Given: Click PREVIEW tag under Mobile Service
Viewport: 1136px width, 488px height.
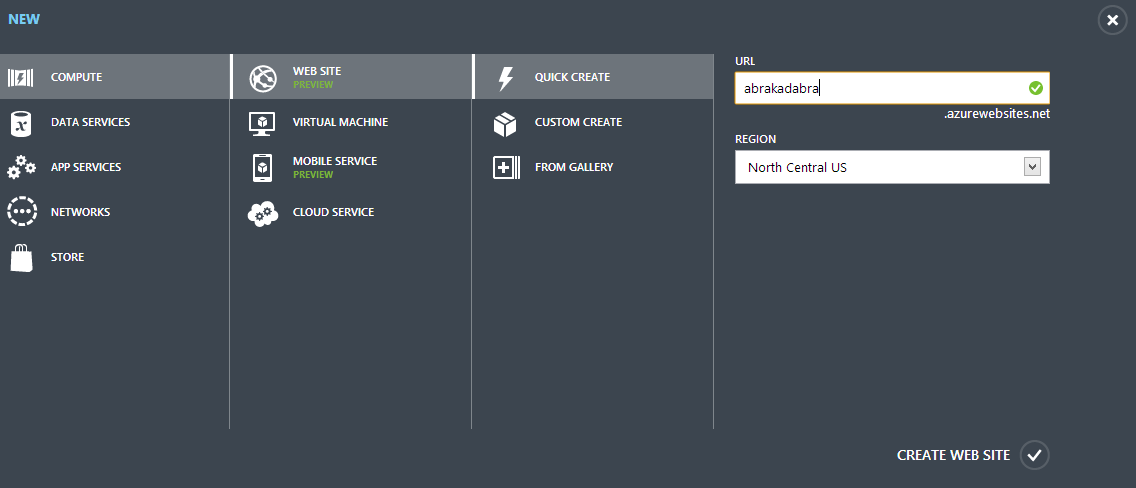Looking at the screenshot, I should tap(313, 174).
